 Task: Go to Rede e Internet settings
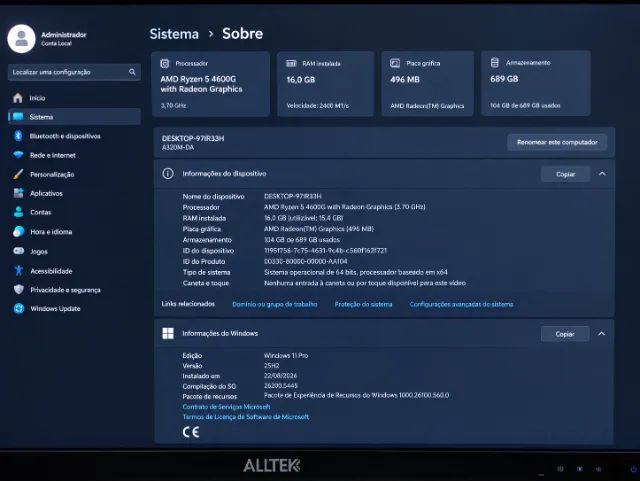(x=74, y=155)
